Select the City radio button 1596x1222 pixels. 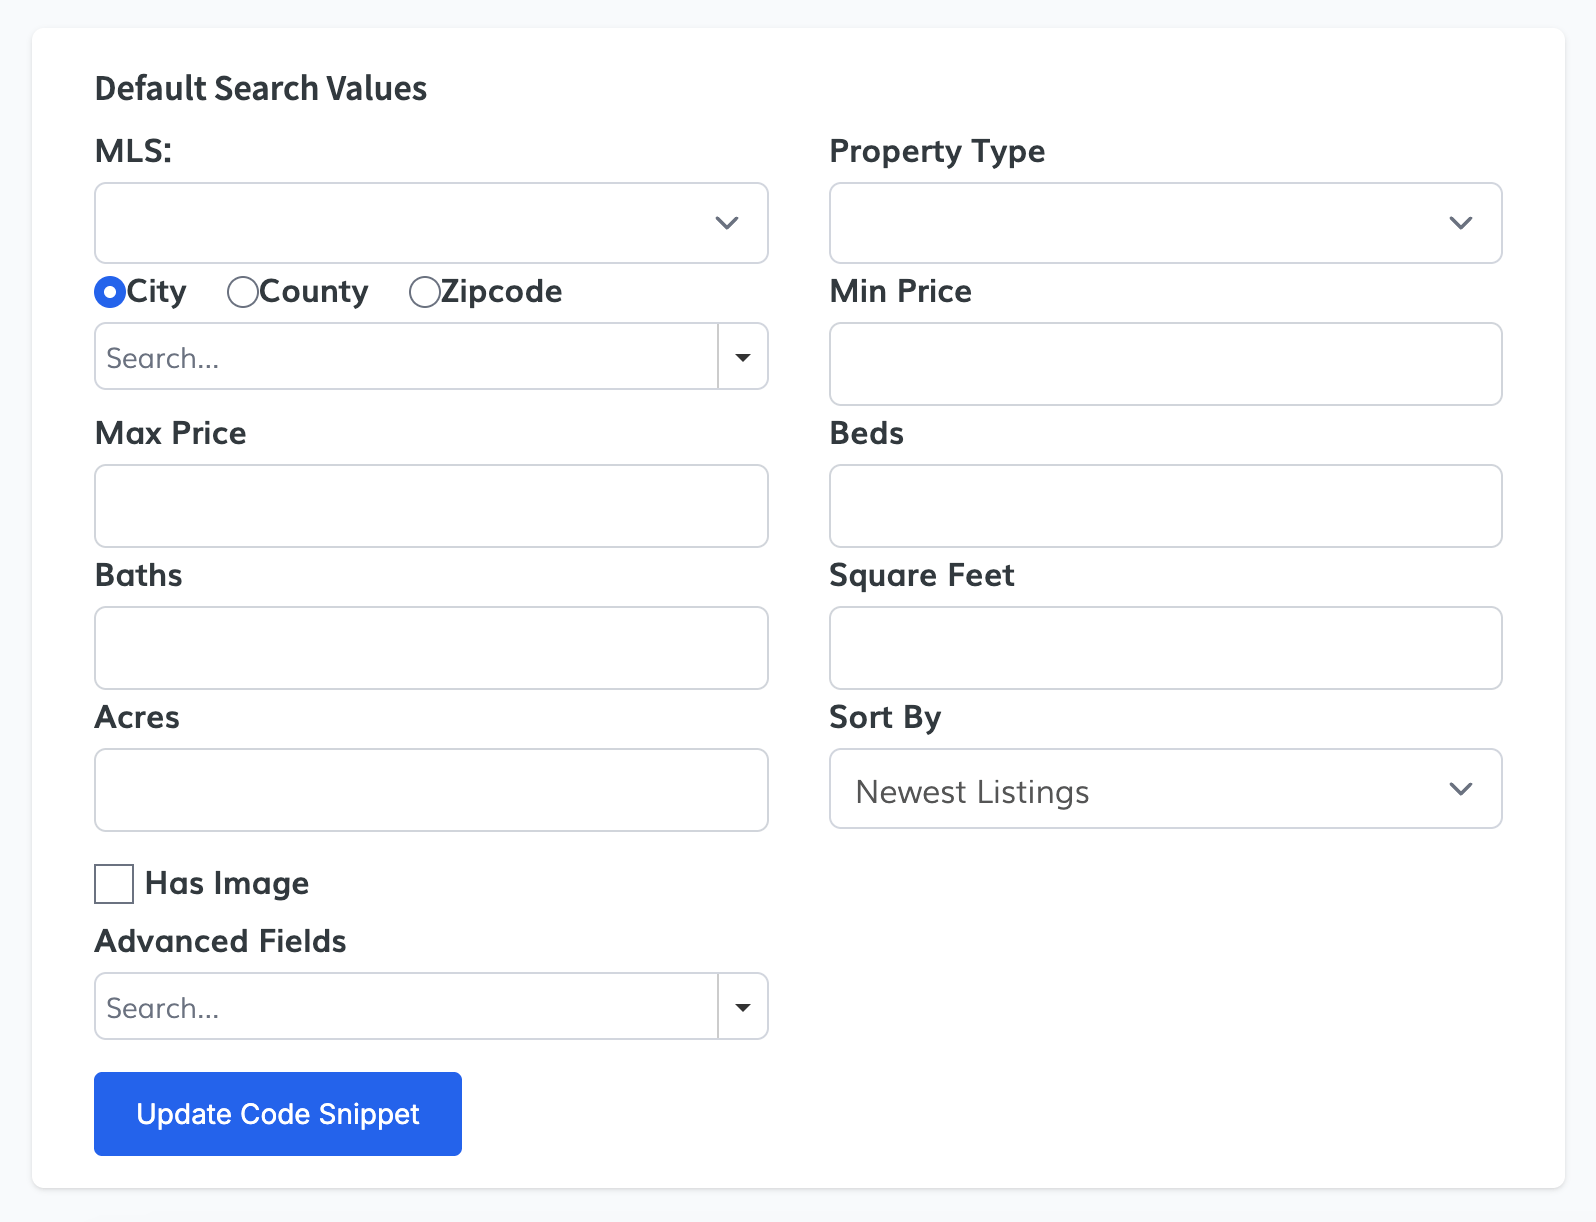pyautogui.click(x=109, y=292)
